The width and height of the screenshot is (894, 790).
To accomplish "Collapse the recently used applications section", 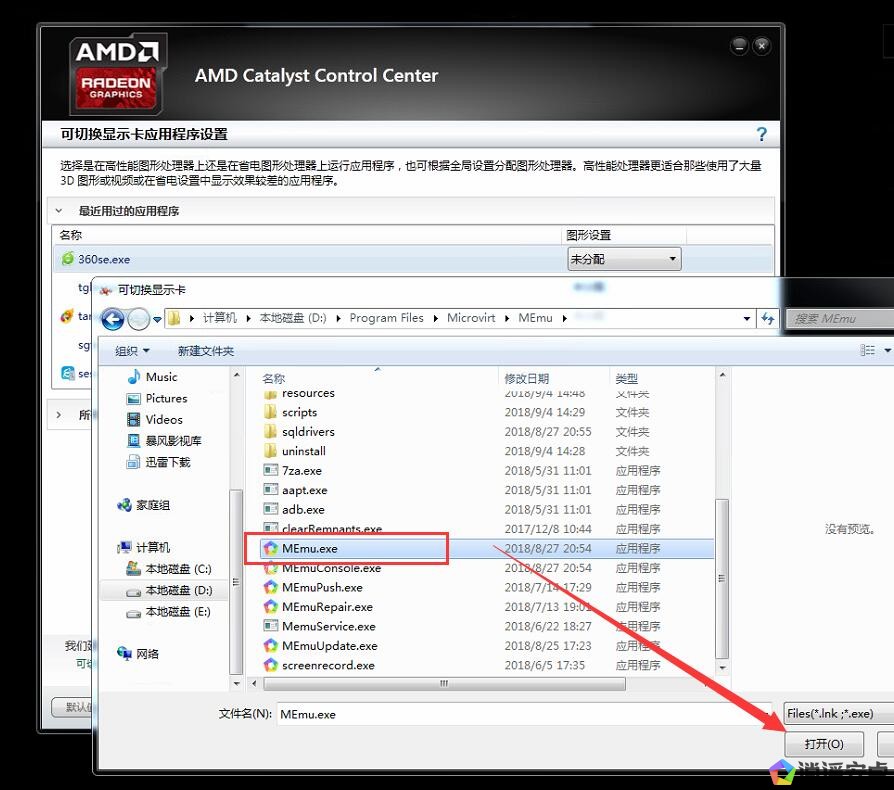I will [59, 211].
